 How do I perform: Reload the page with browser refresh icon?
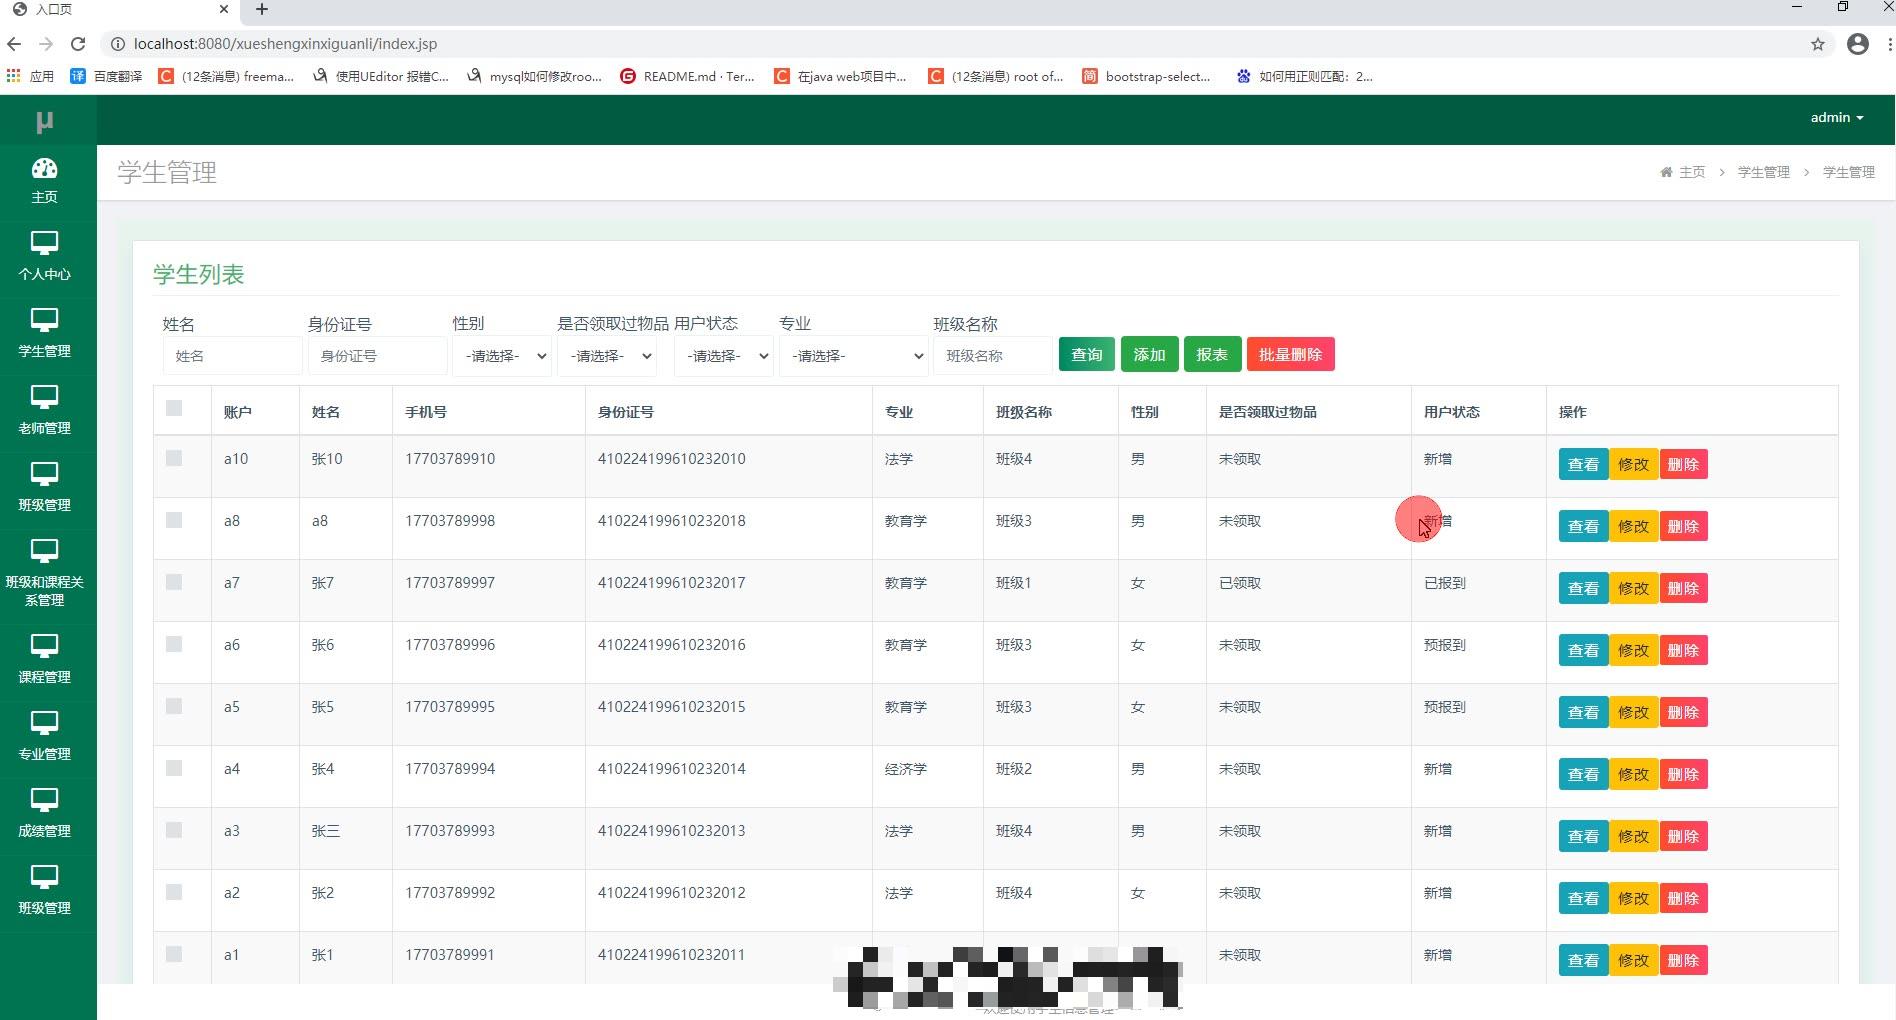click(x=78, y=44)
